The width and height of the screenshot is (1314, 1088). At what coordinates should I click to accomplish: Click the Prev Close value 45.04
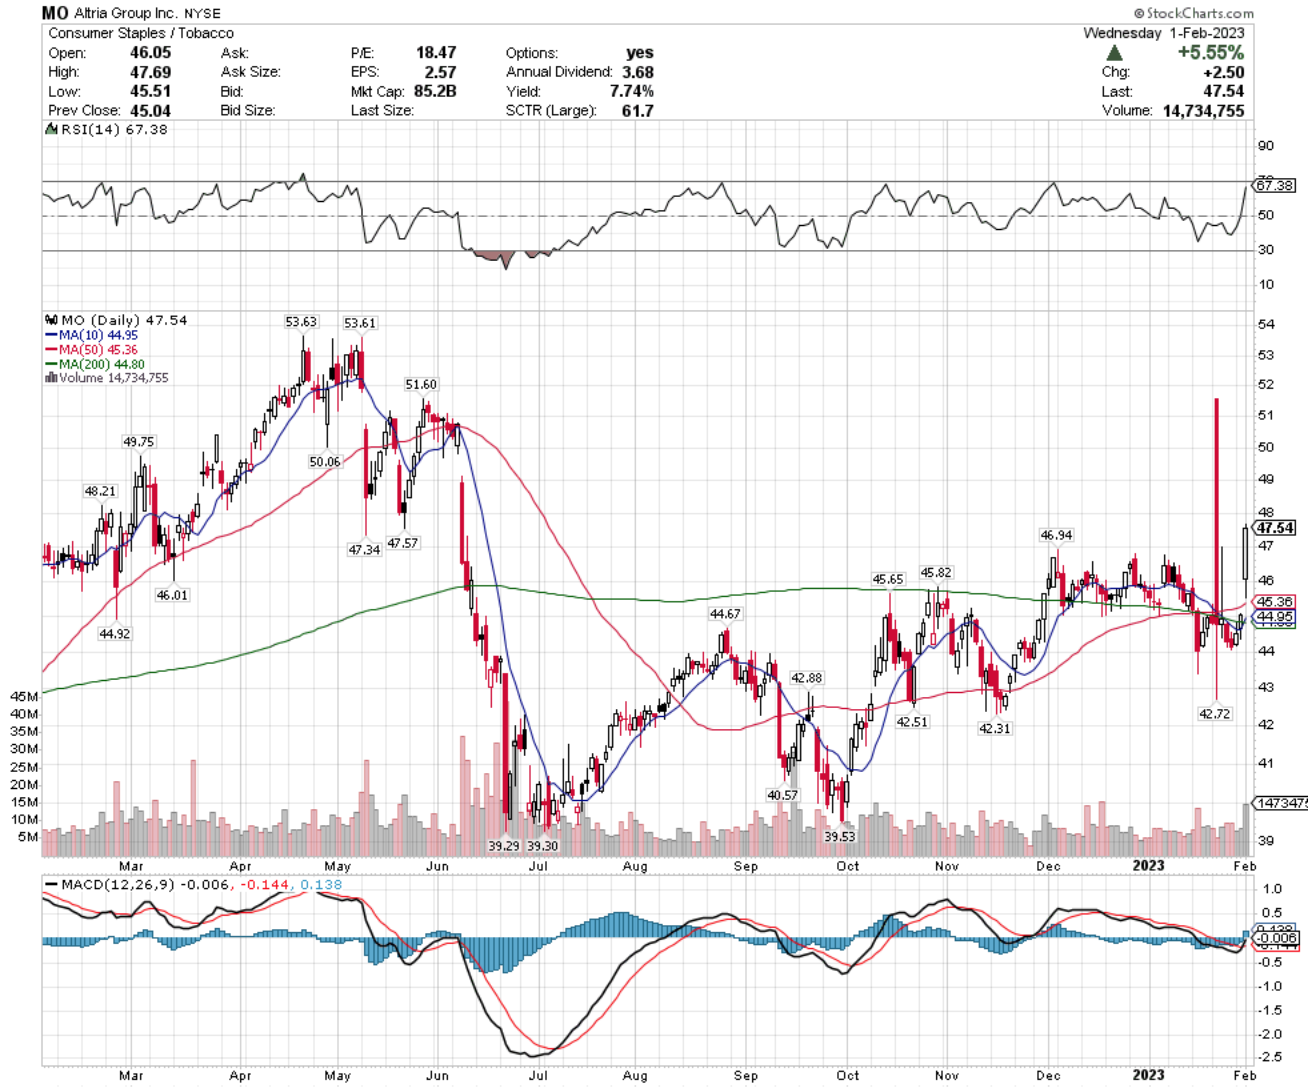coord(150,110)
